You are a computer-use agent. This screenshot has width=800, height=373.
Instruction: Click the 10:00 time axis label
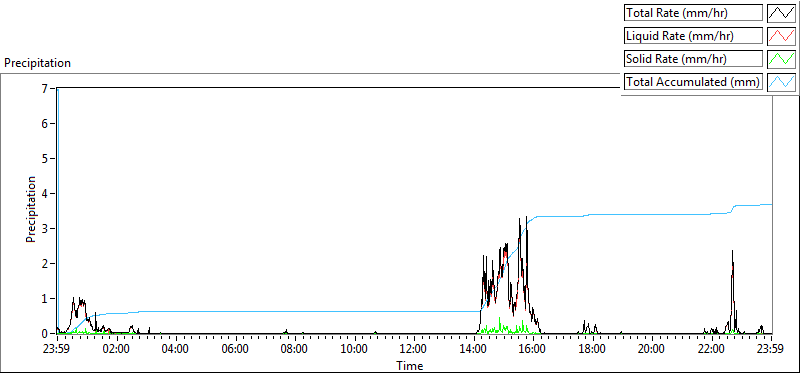click(x=355, y=350)
